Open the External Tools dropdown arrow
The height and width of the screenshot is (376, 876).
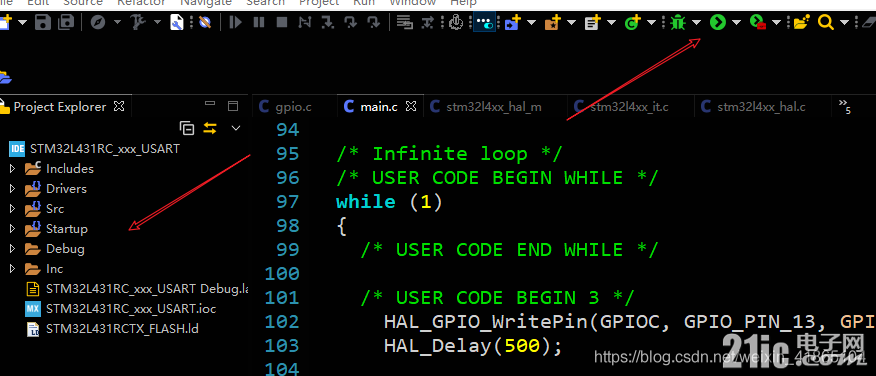[x=777, y=22]
